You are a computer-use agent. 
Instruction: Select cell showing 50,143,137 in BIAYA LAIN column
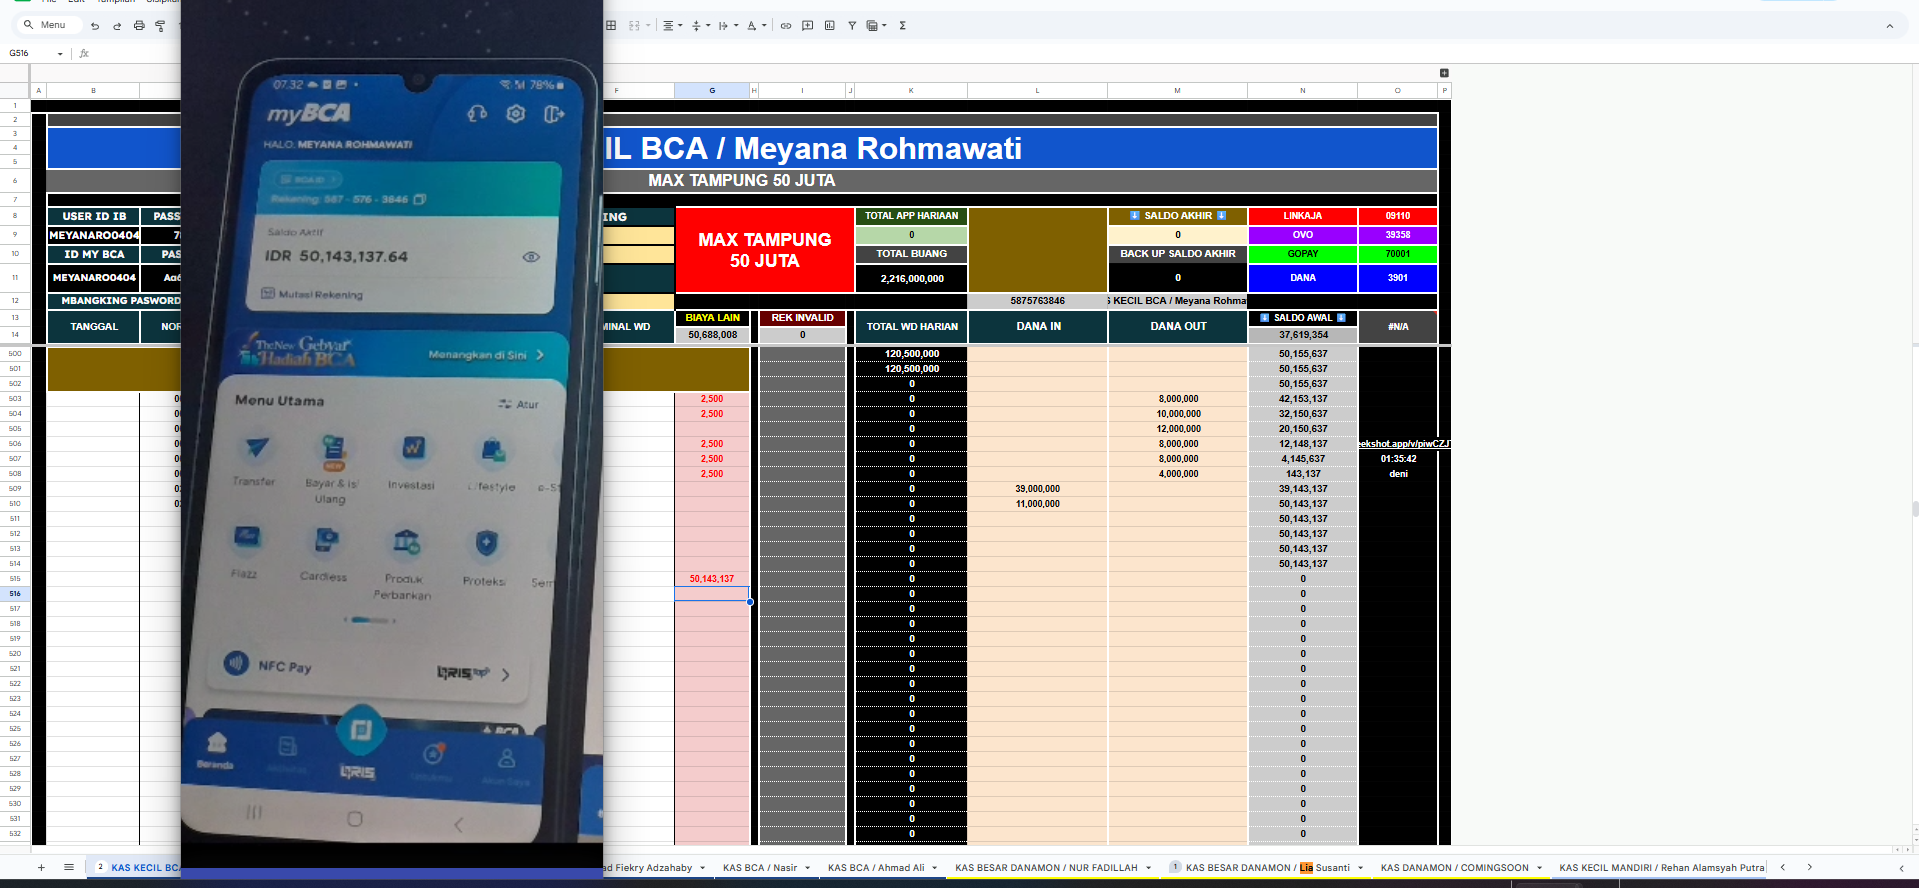click(712, 579)
